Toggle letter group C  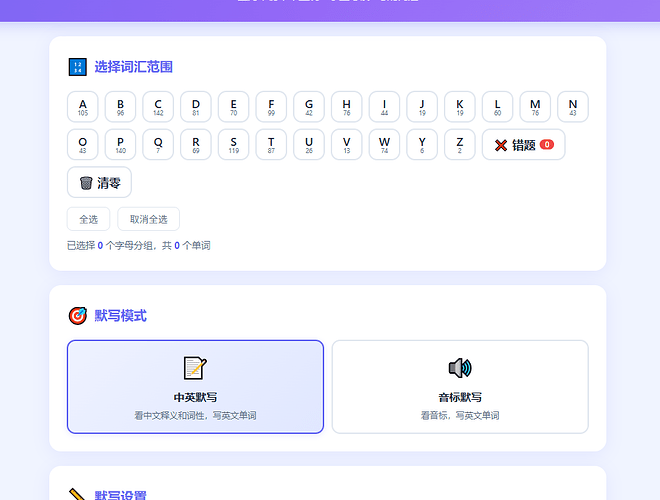158,107
